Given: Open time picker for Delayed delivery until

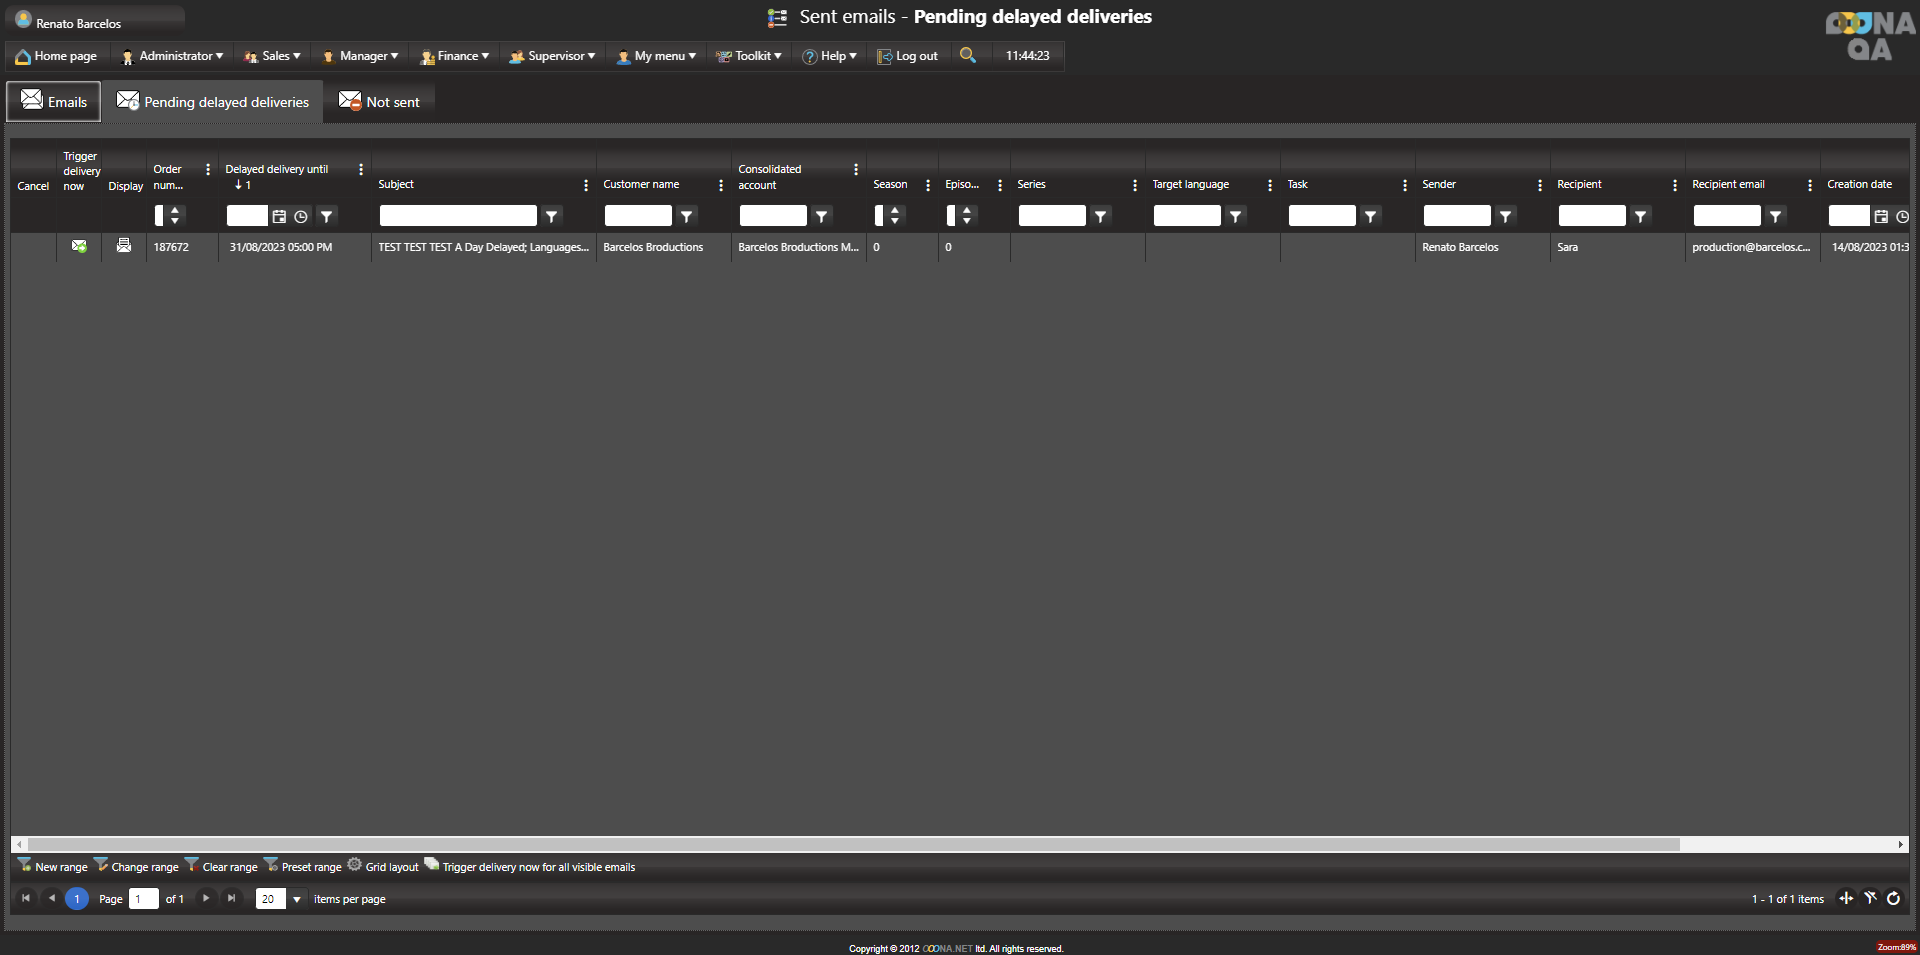Looking at the screenshot, I should point(301,216).
